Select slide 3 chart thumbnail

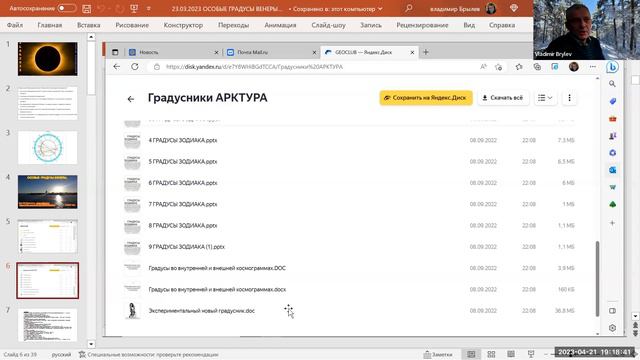pyautogui.click(x=47, y=147)
